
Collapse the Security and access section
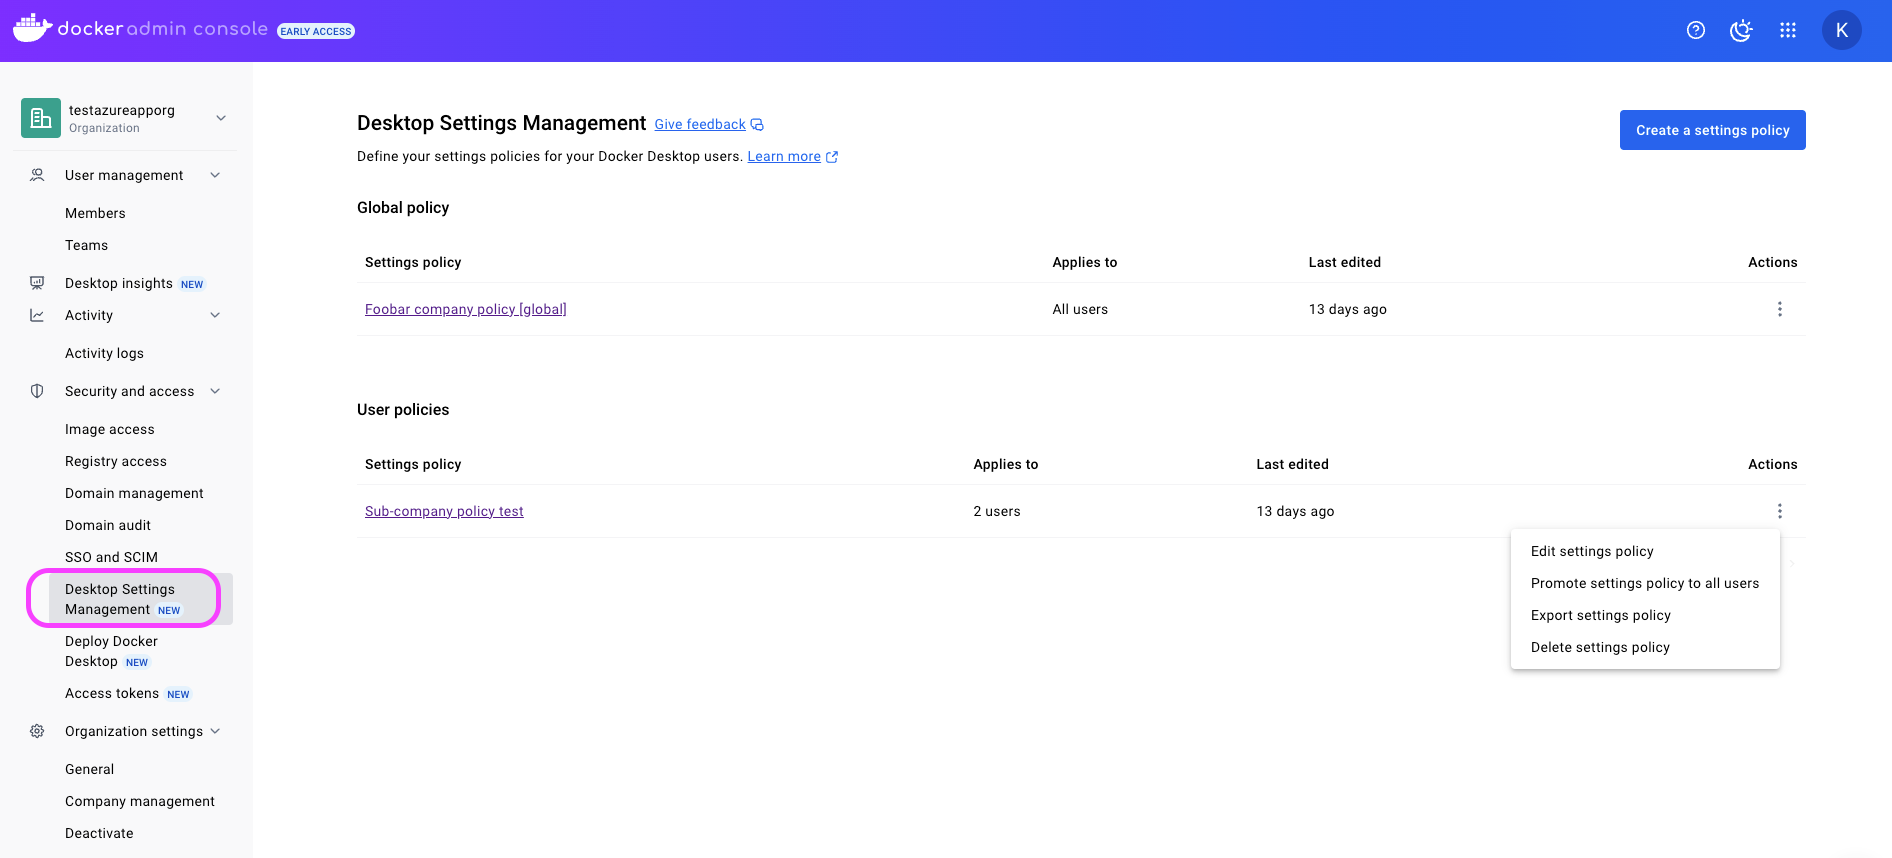coord(215,391)
